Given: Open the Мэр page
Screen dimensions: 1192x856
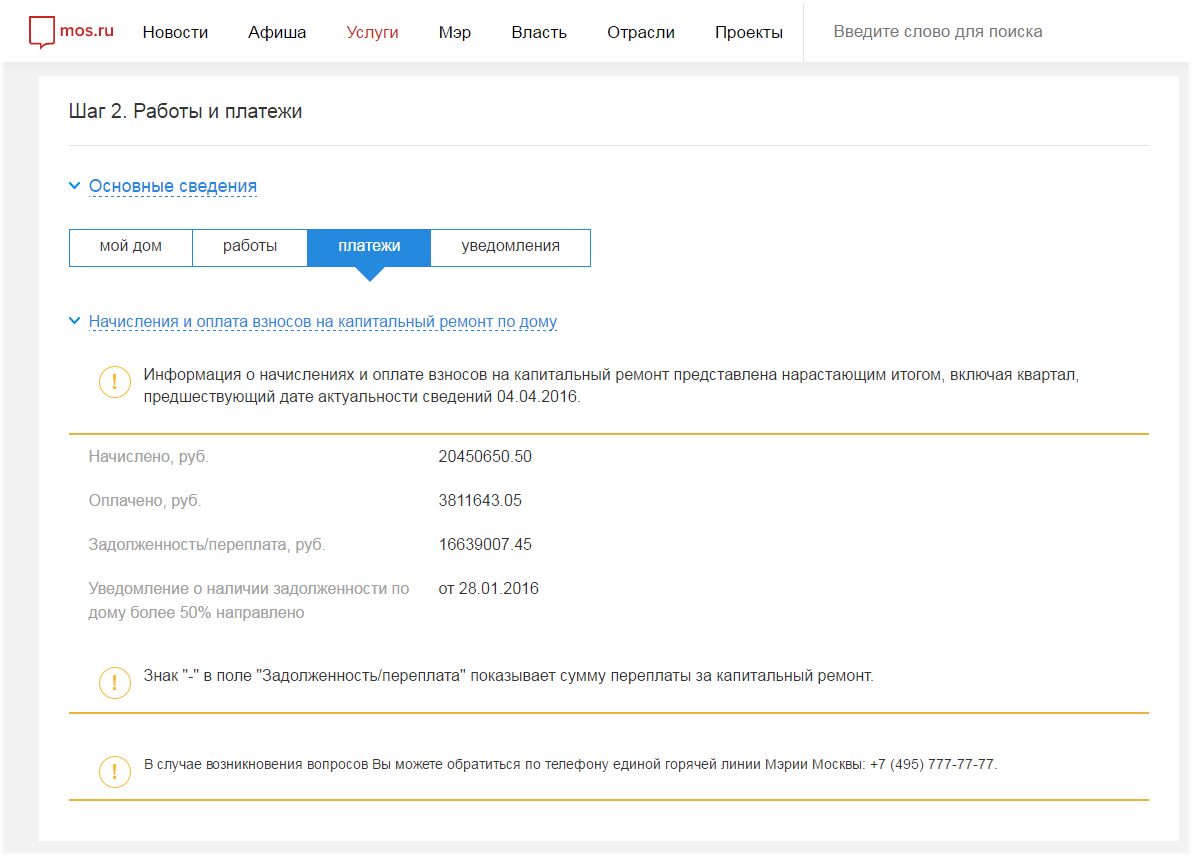Looking at the screenshot, I should pyautogui.click(x=454, y=32).
